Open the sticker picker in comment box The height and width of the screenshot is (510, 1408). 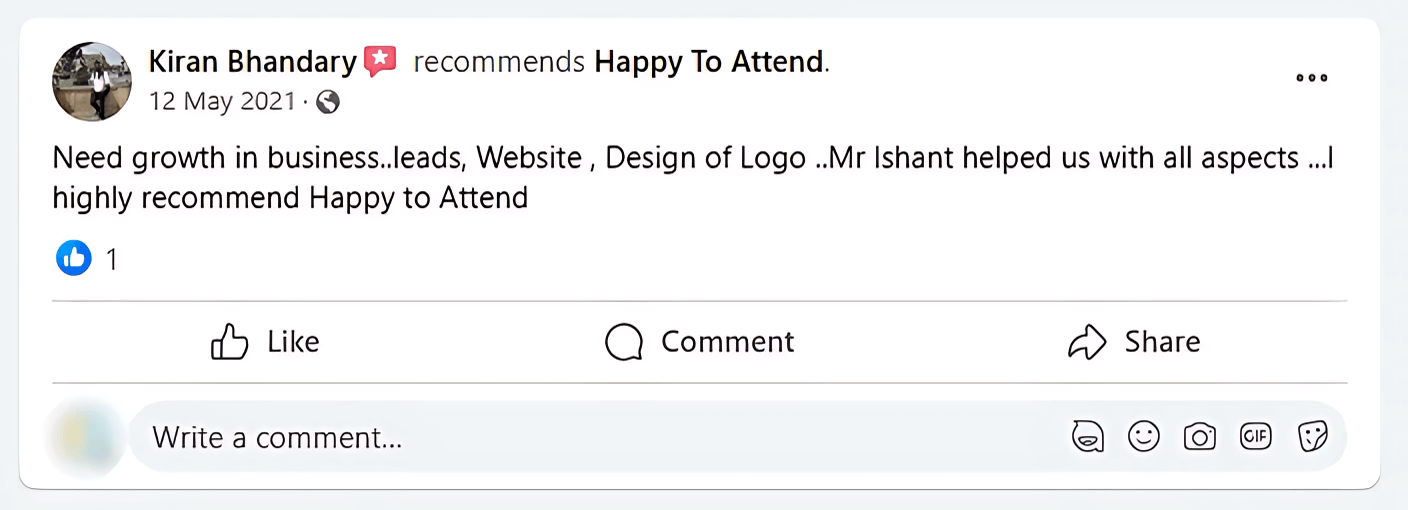1311,437
